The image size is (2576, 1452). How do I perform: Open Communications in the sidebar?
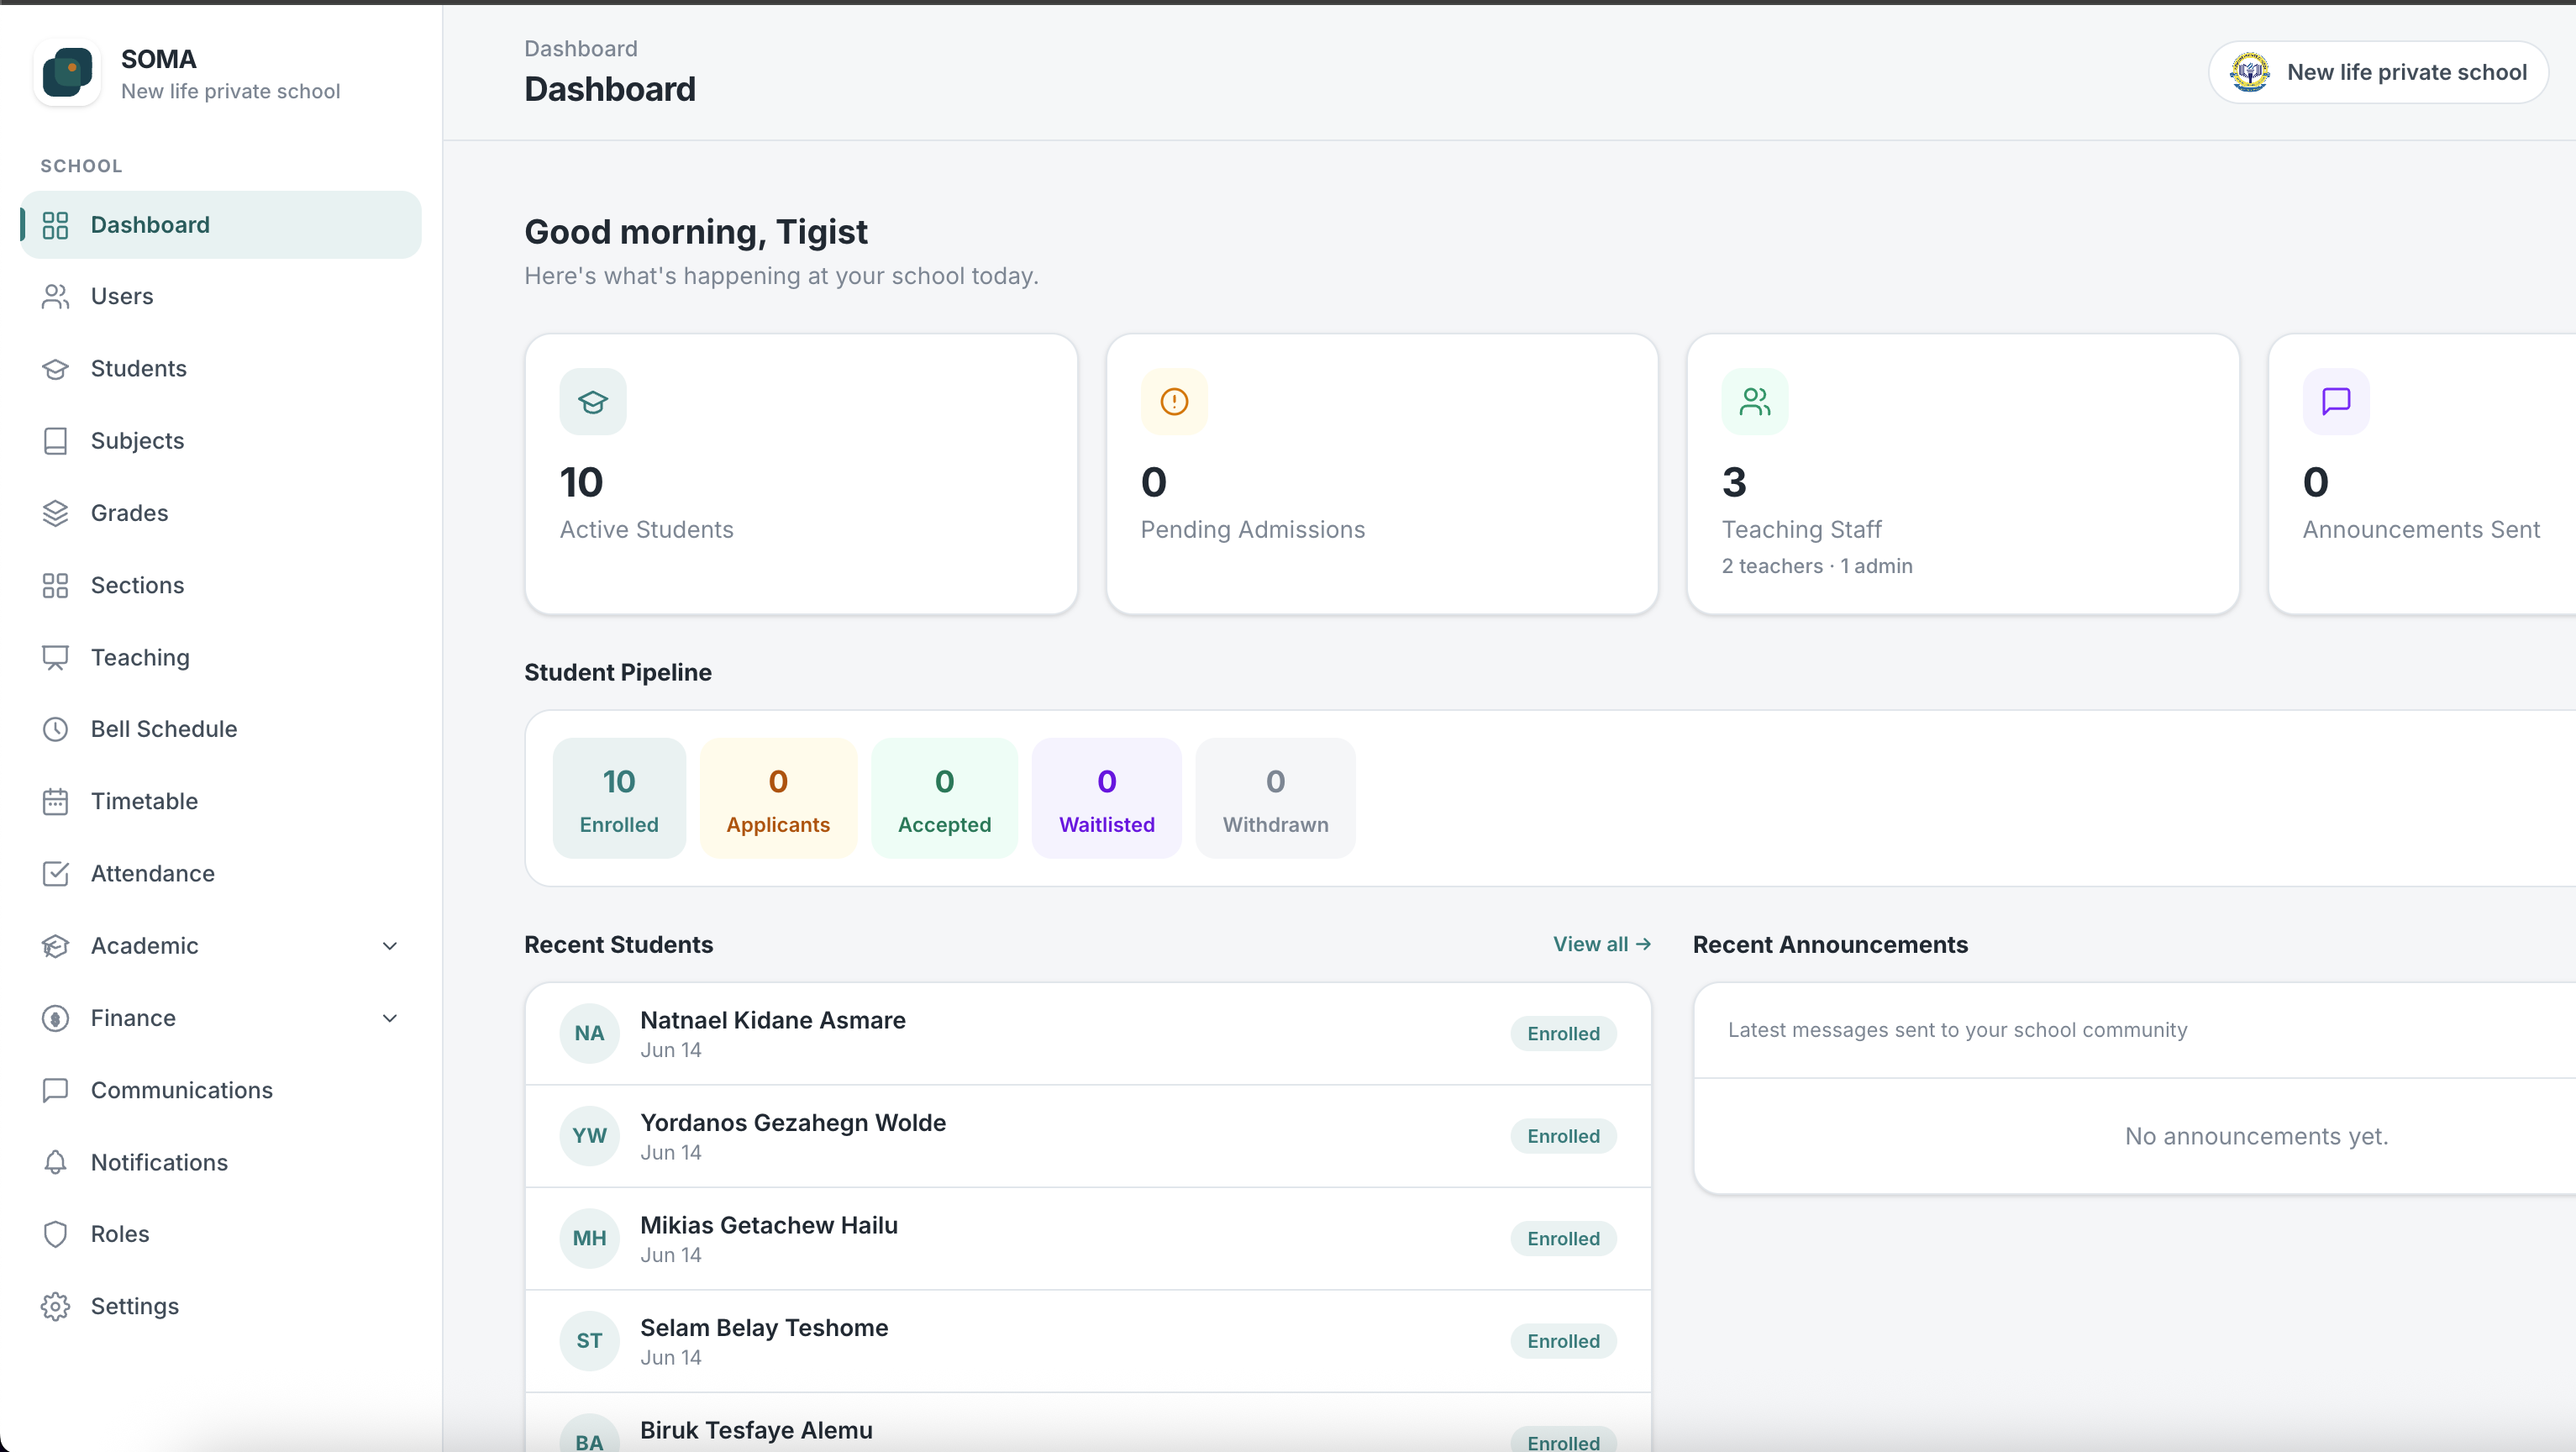(x=221, y=1090)
